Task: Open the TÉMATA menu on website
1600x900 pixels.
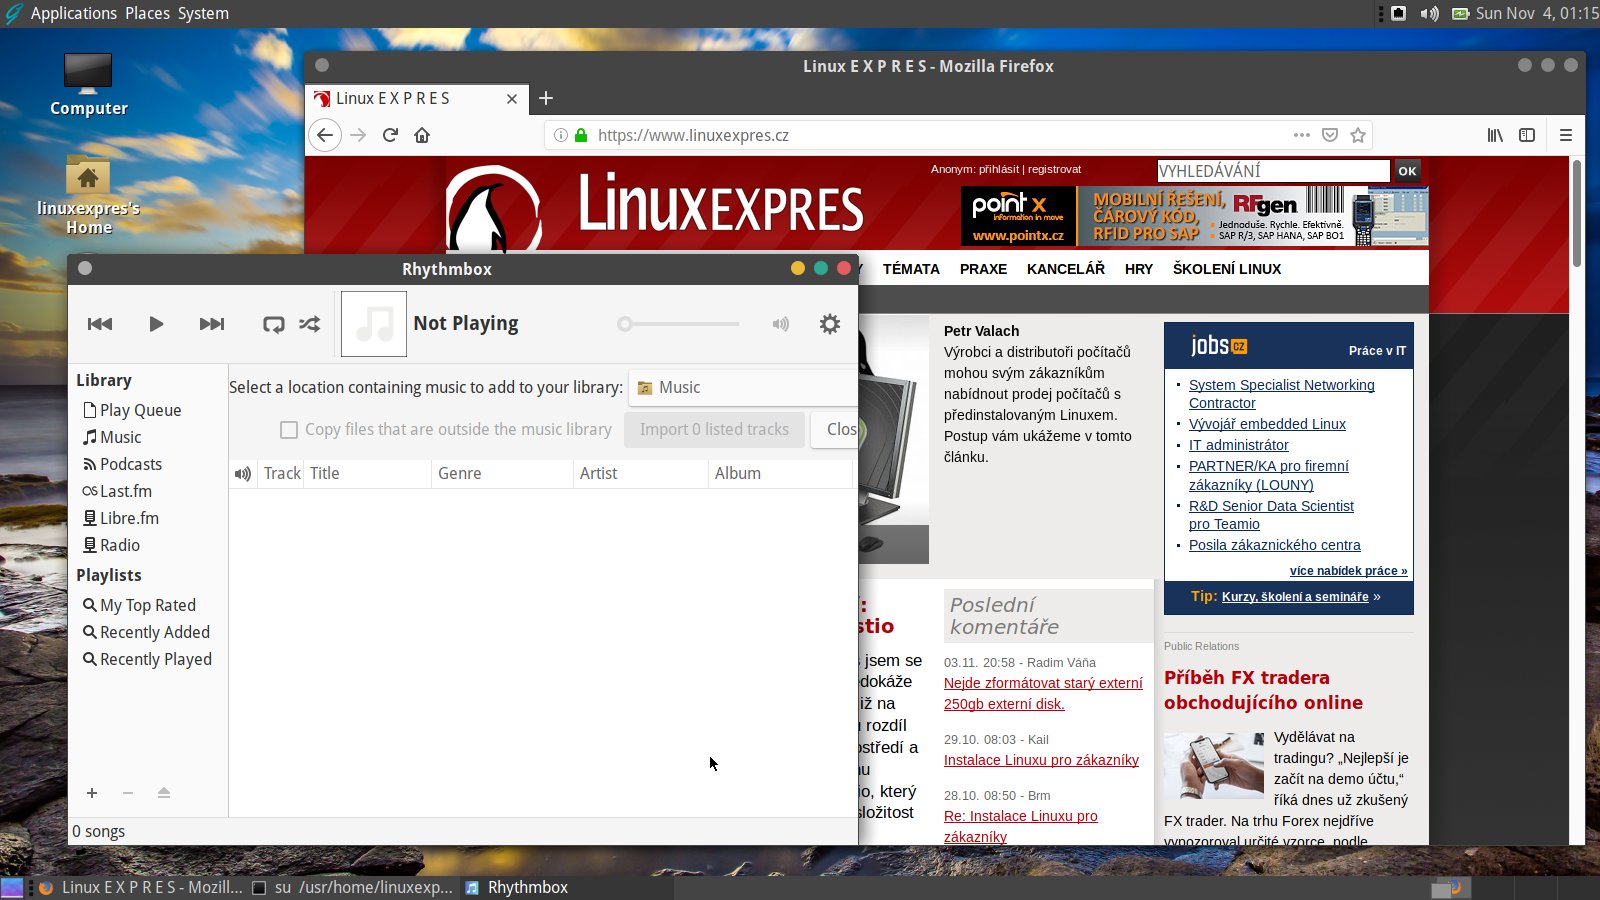Action: 911,269
